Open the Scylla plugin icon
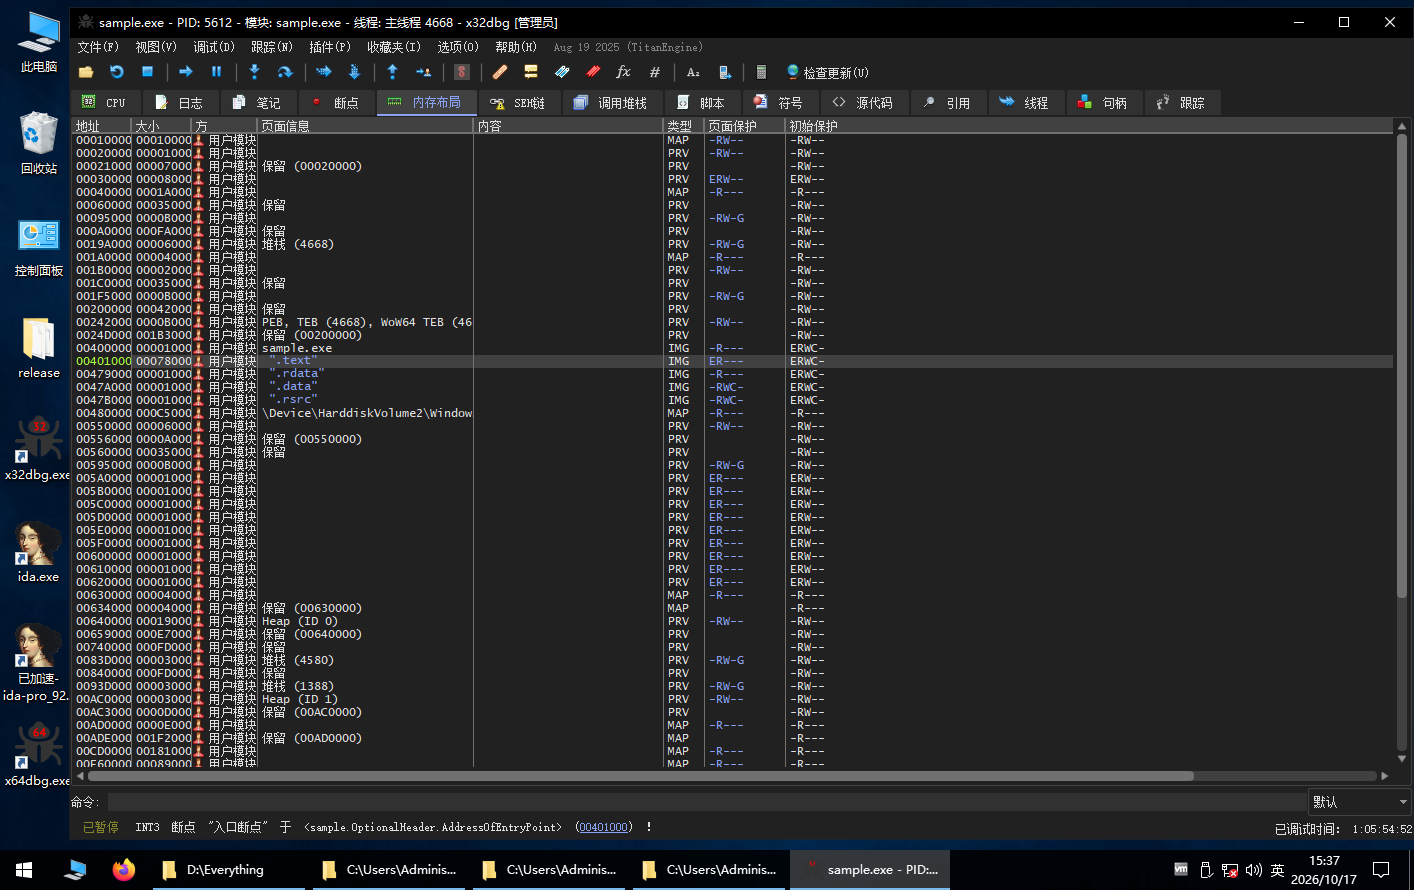Viewport: 1414px width, 890px height. (461, 72)
